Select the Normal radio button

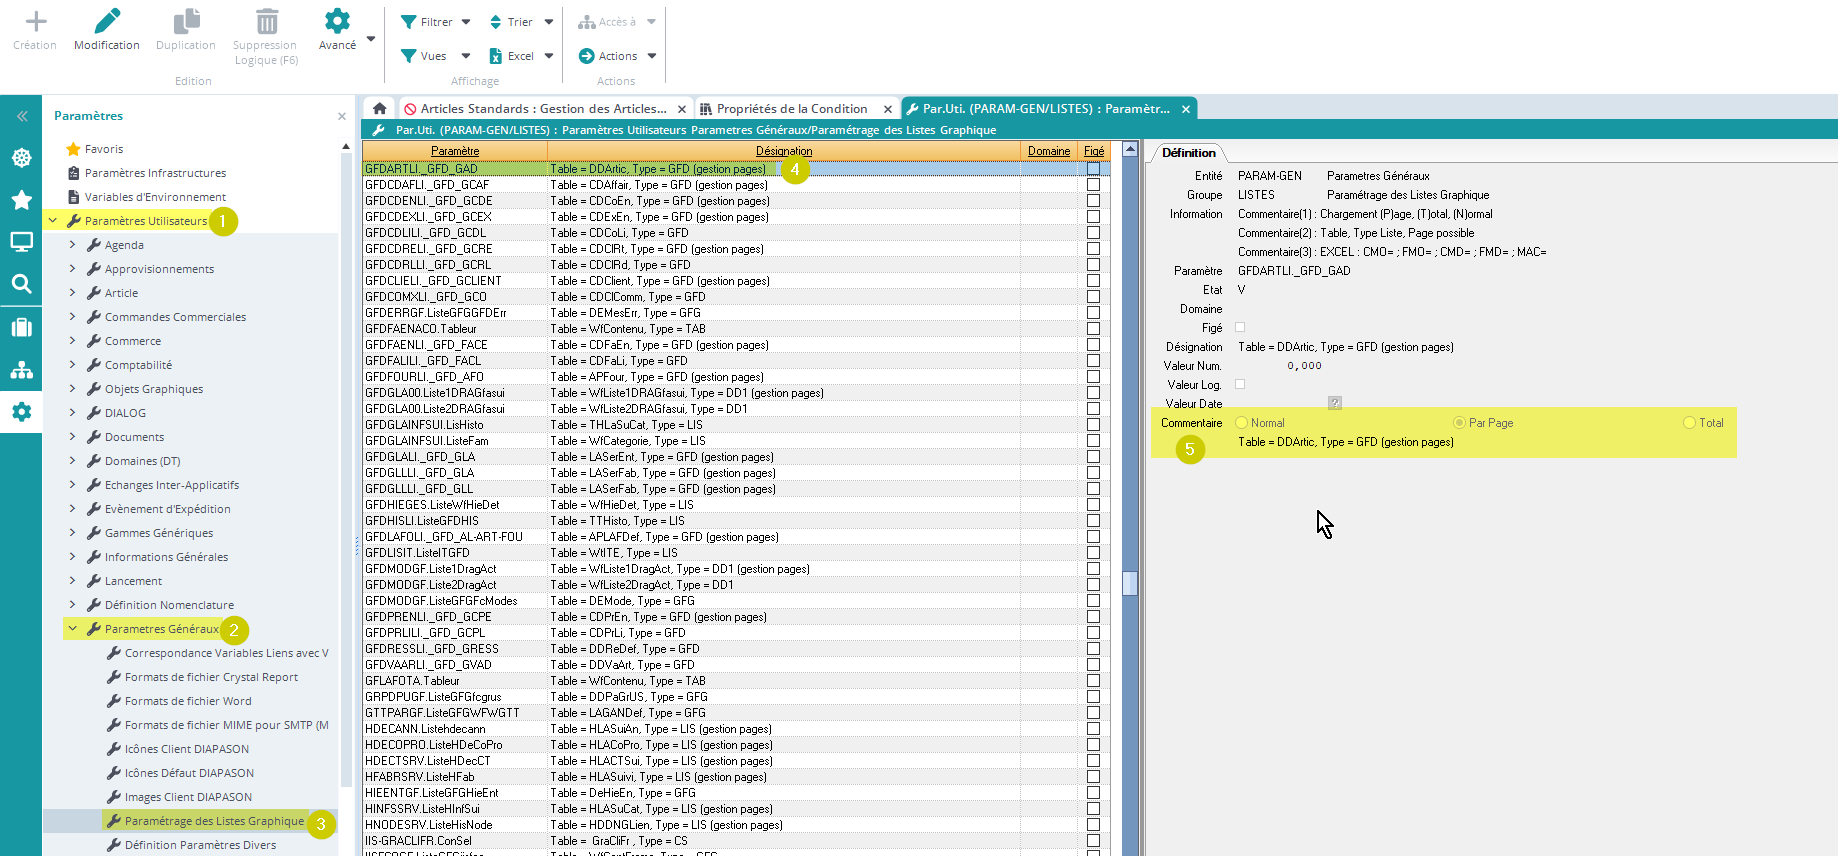tap(1242, 423)
